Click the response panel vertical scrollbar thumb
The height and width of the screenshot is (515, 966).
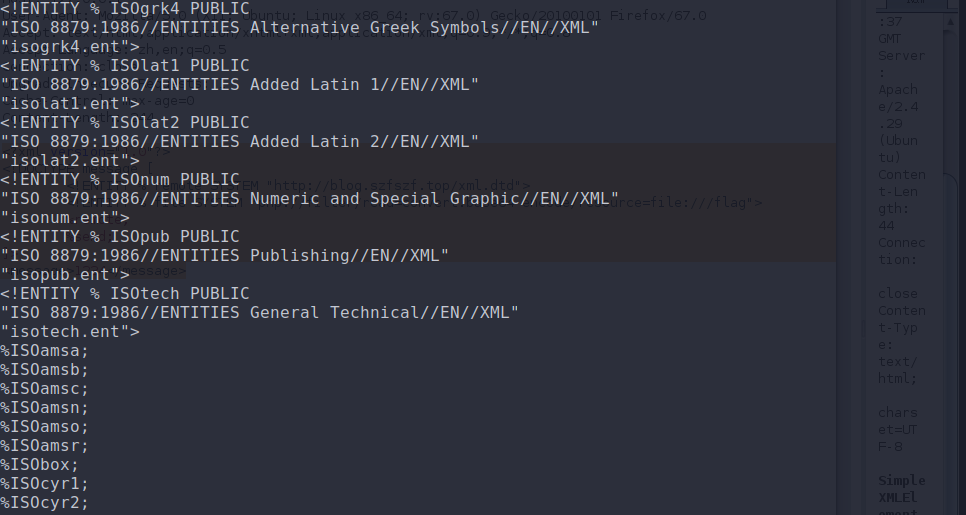pyautogui.click(x=950, y=102)
